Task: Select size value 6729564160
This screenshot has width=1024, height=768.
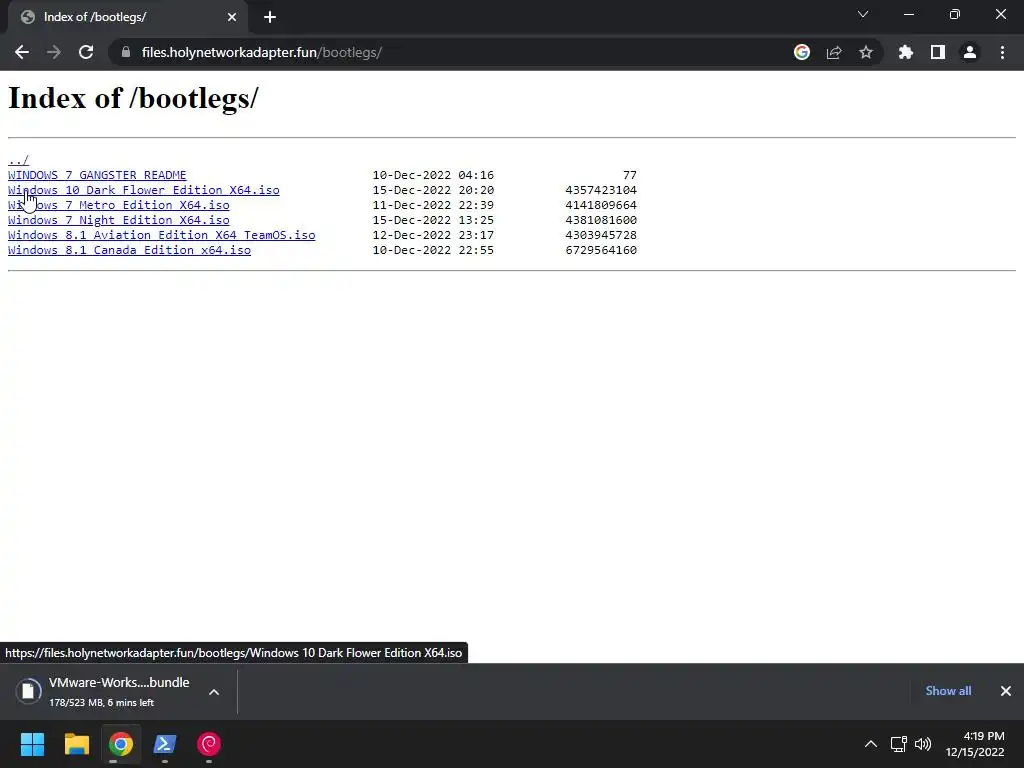Action: pyautogui.click(x=601, y=250)
